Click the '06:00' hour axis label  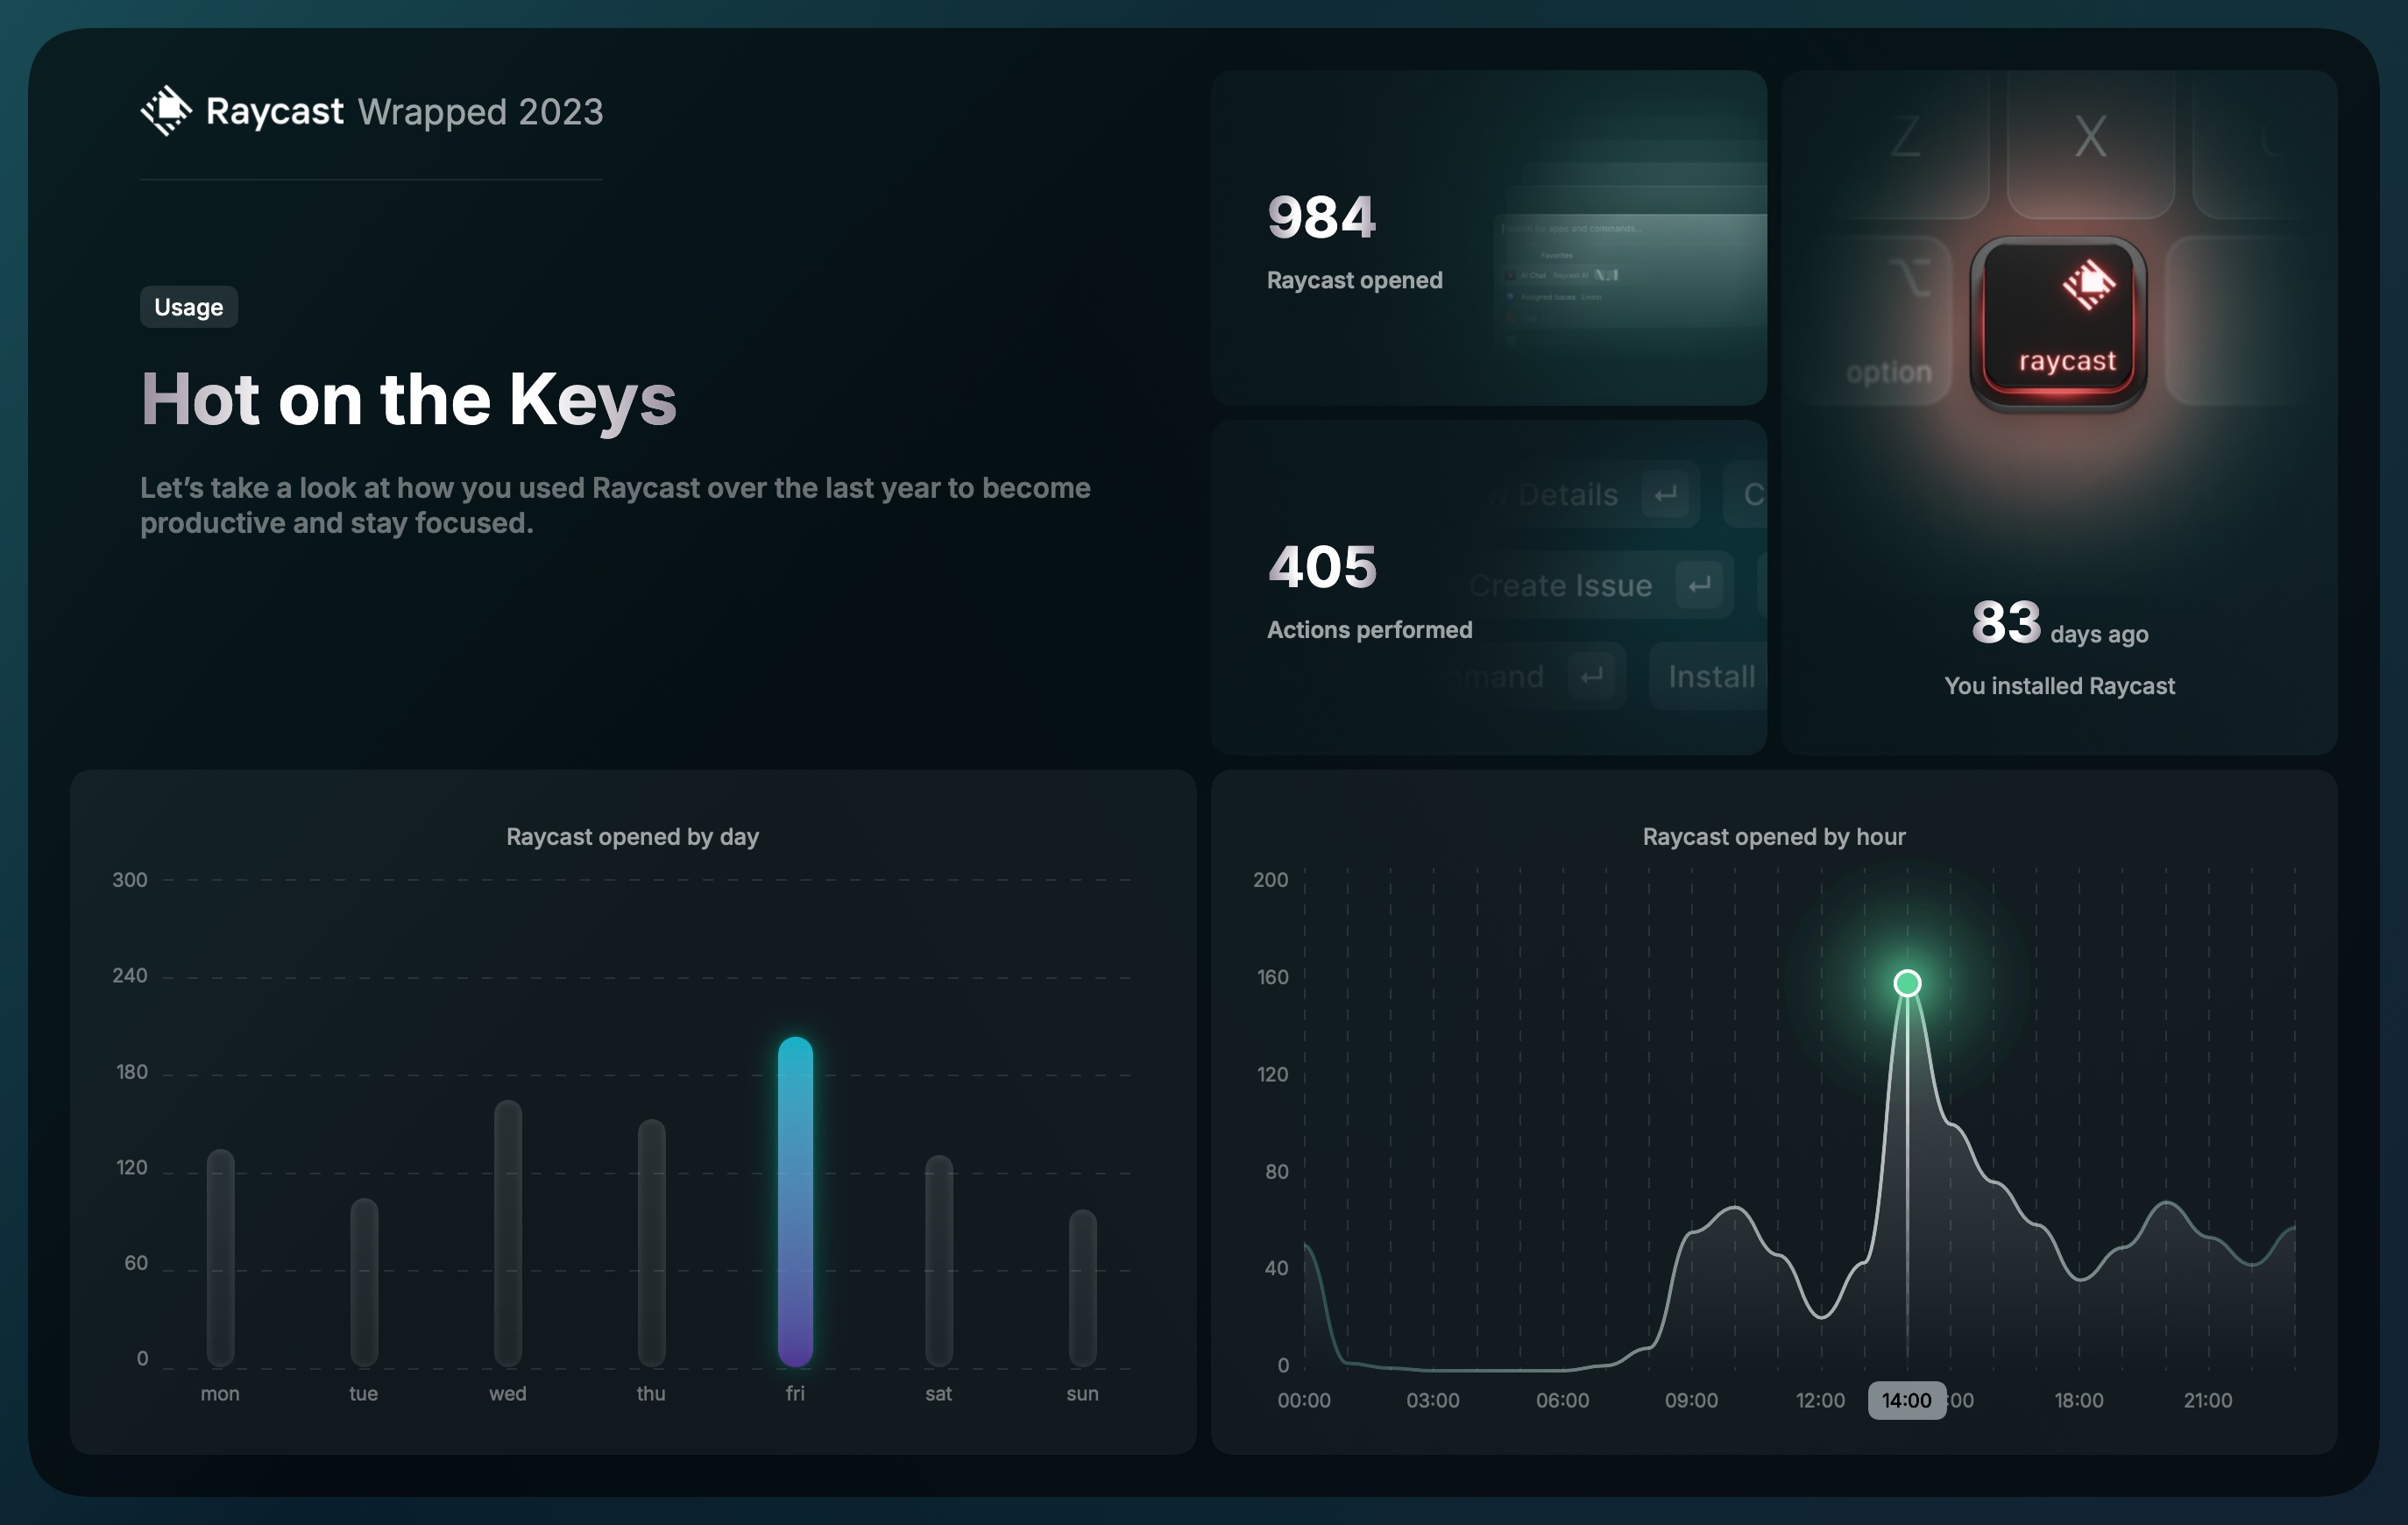1562,1400
